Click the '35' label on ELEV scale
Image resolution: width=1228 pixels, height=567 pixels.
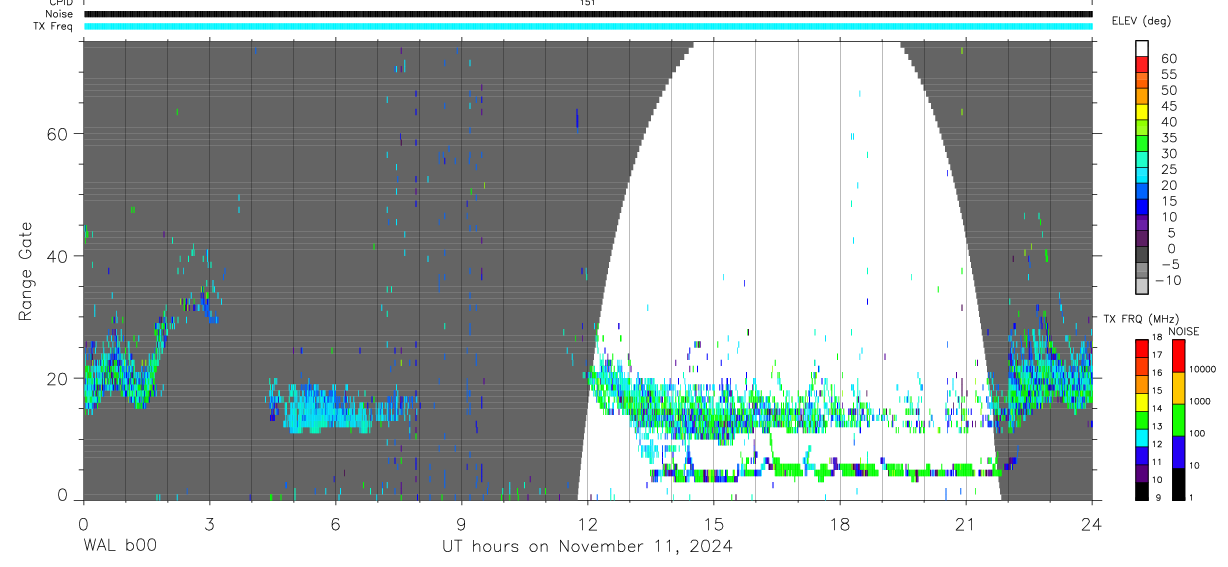[x=1169, y=138]
